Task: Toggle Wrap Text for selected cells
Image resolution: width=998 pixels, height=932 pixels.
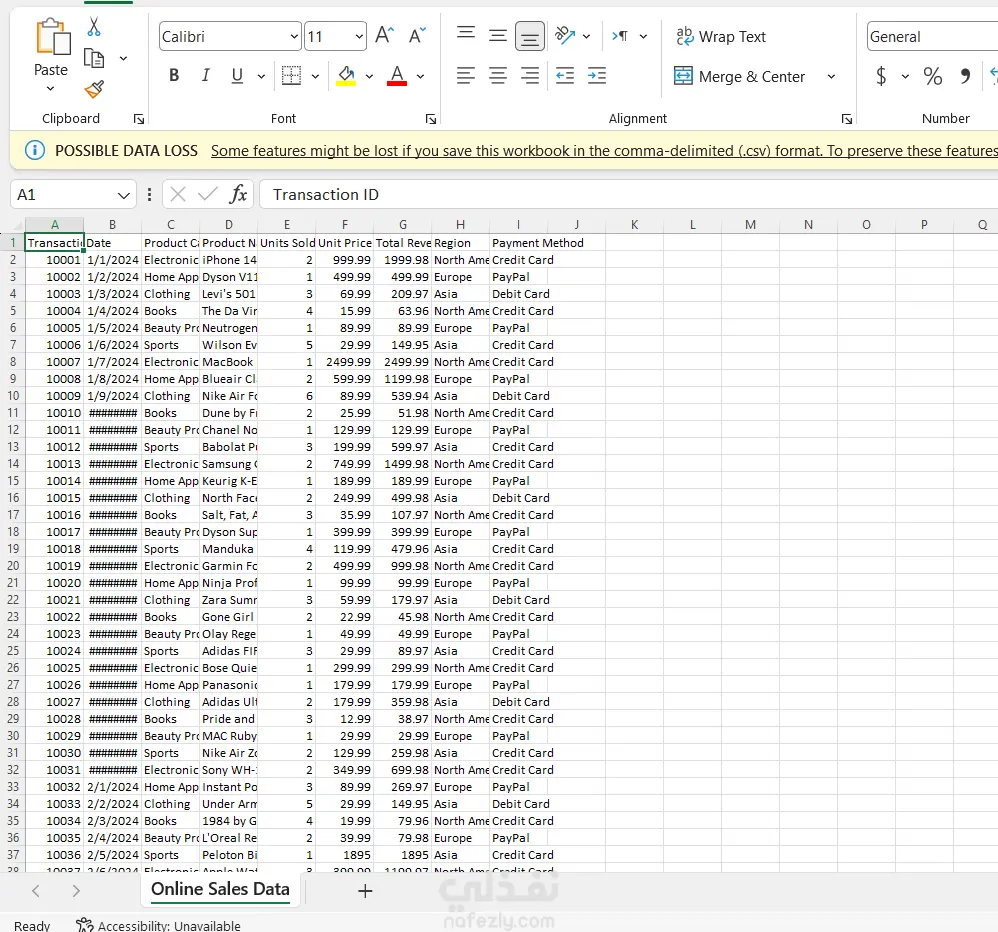Action: click(x=721, y=36)
